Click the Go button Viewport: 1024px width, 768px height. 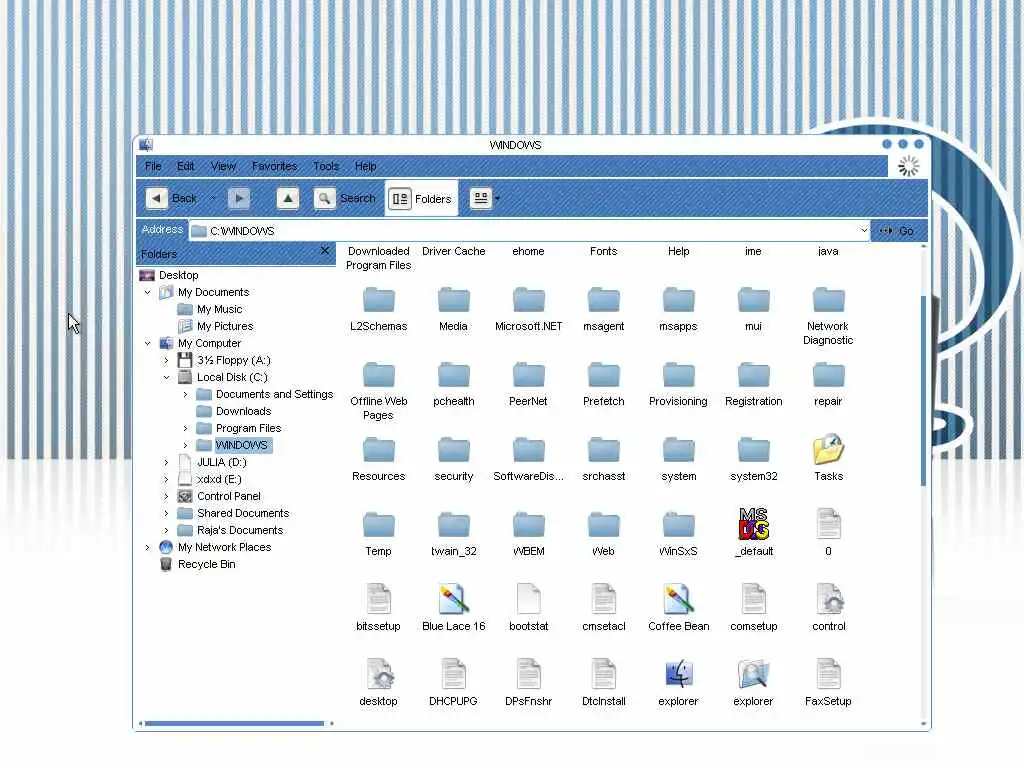pyautogui.click(x=897, y=231)
